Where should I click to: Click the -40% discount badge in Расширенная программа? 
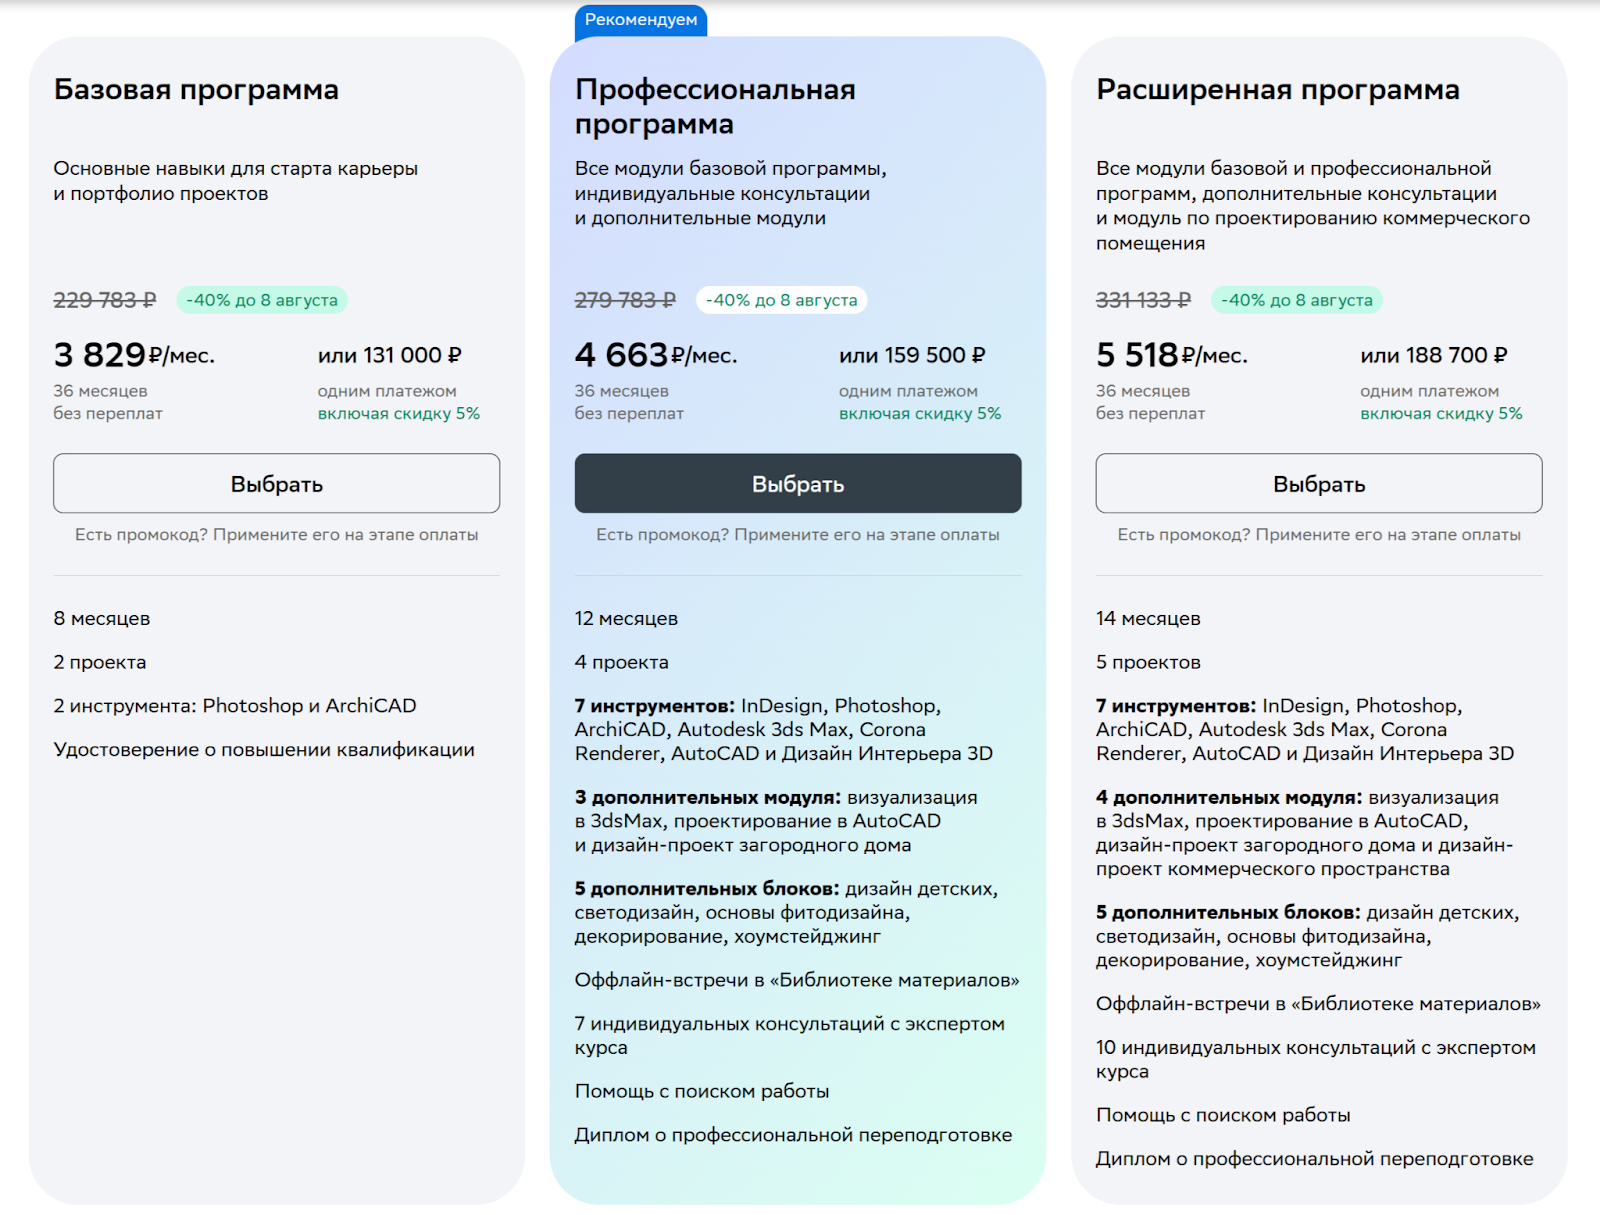pos(1296,300)
